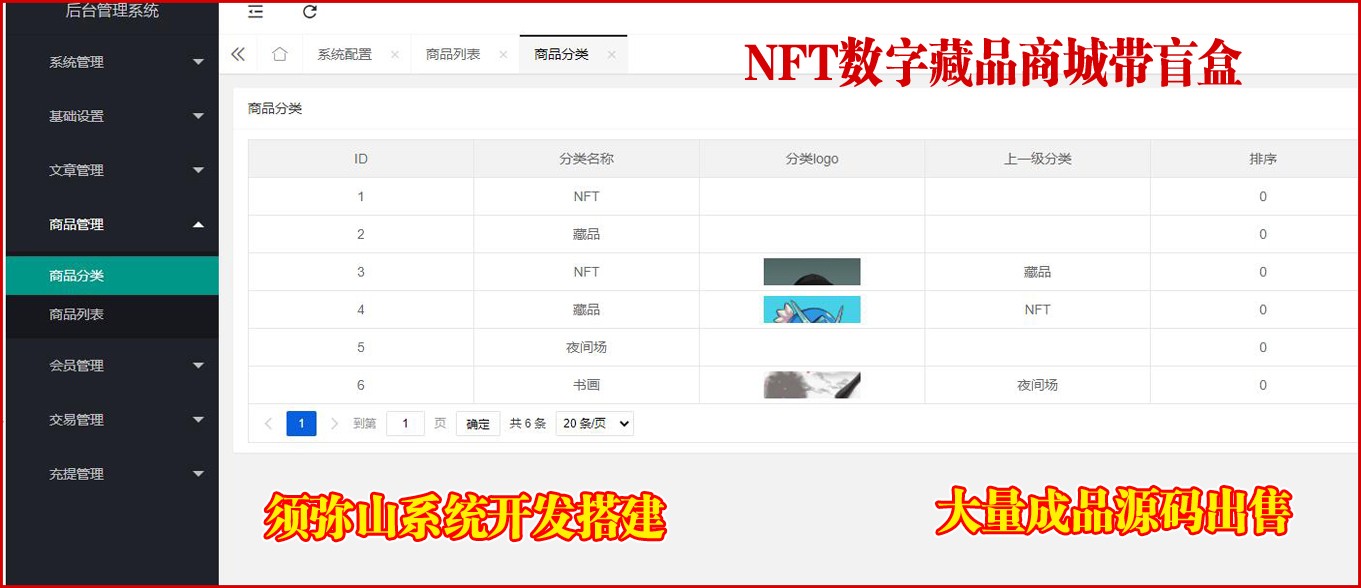Viewport: 1361px width, 588px height.
Task: Collapse the 商品管理 sidebar menu
Action: [x=112, y=225]
